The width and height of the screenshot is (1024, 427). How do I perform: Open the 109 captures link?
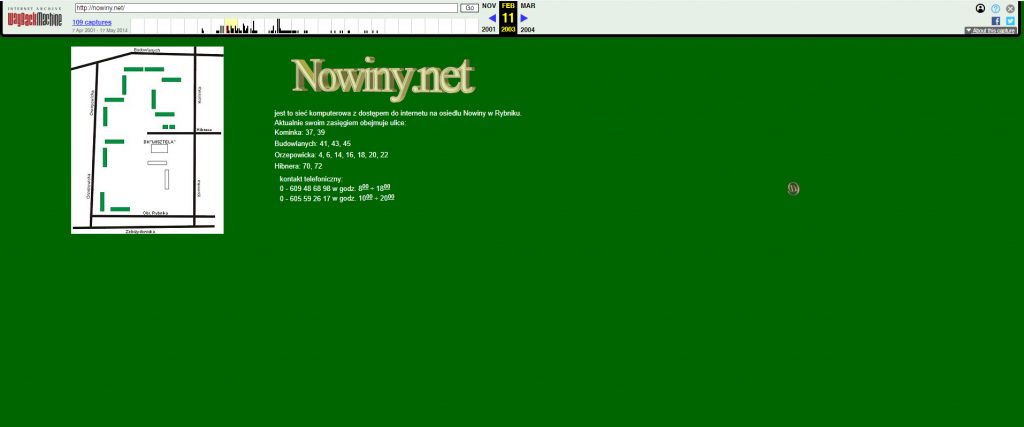(x=92, y=22)
